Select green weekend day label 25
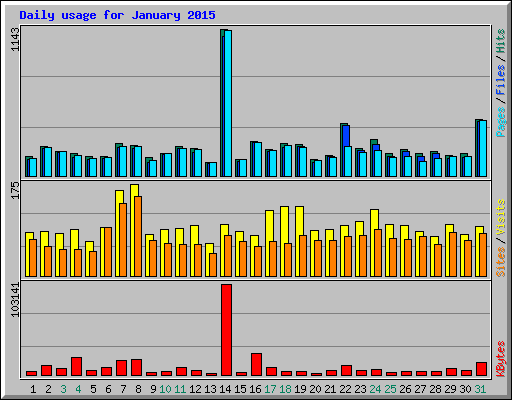This screenshot has height=400, width=512. point(390,389)
